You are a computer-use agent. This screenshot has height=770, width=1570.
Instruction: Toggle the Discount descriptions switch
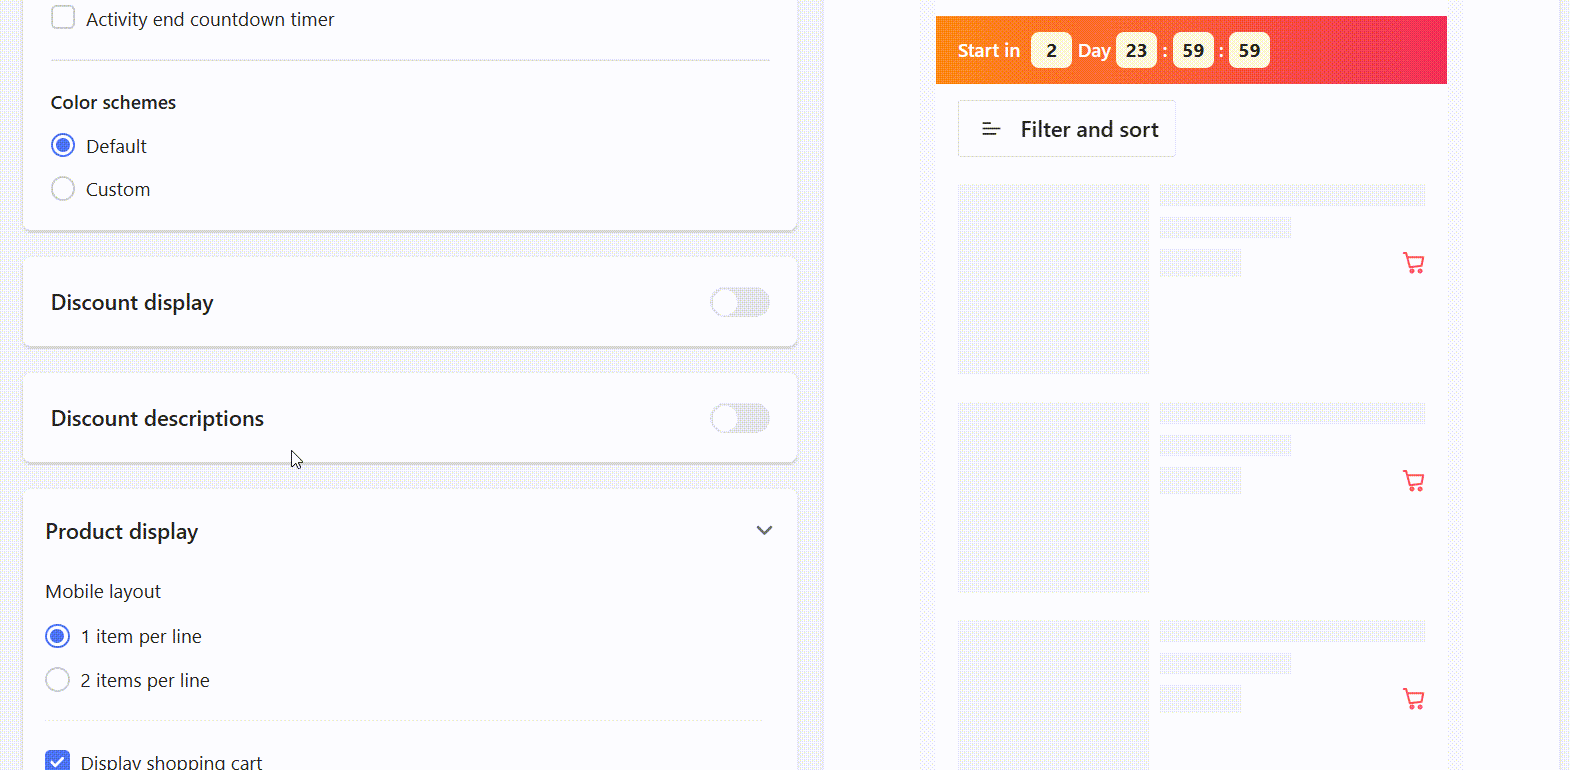coord(740,418)
